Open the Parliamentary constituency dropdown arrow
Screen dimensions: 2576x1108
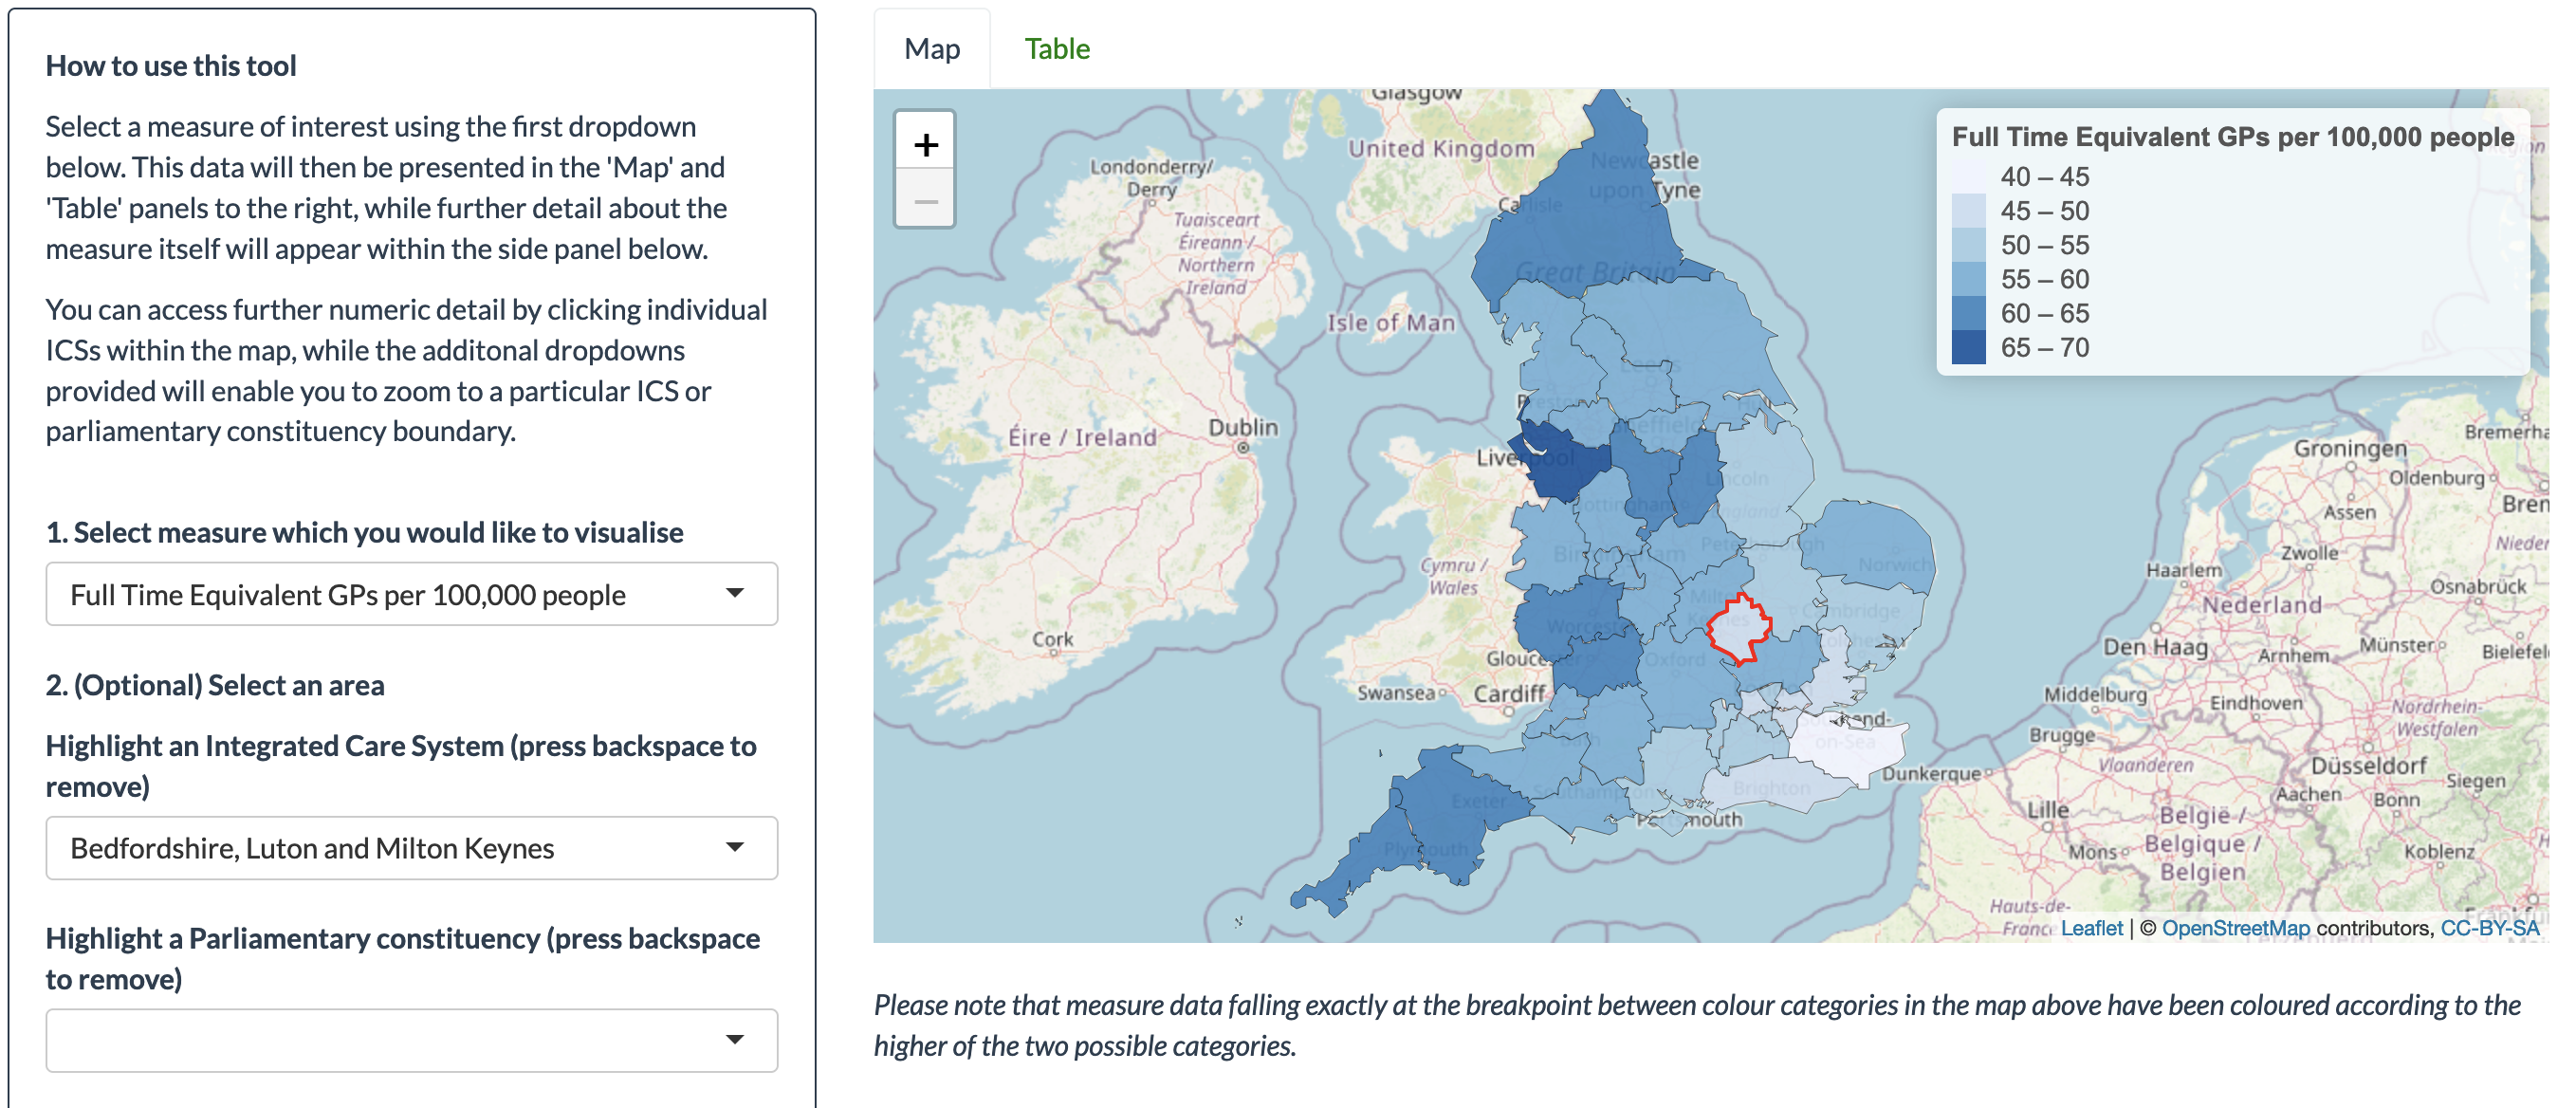click(734, 1039)
